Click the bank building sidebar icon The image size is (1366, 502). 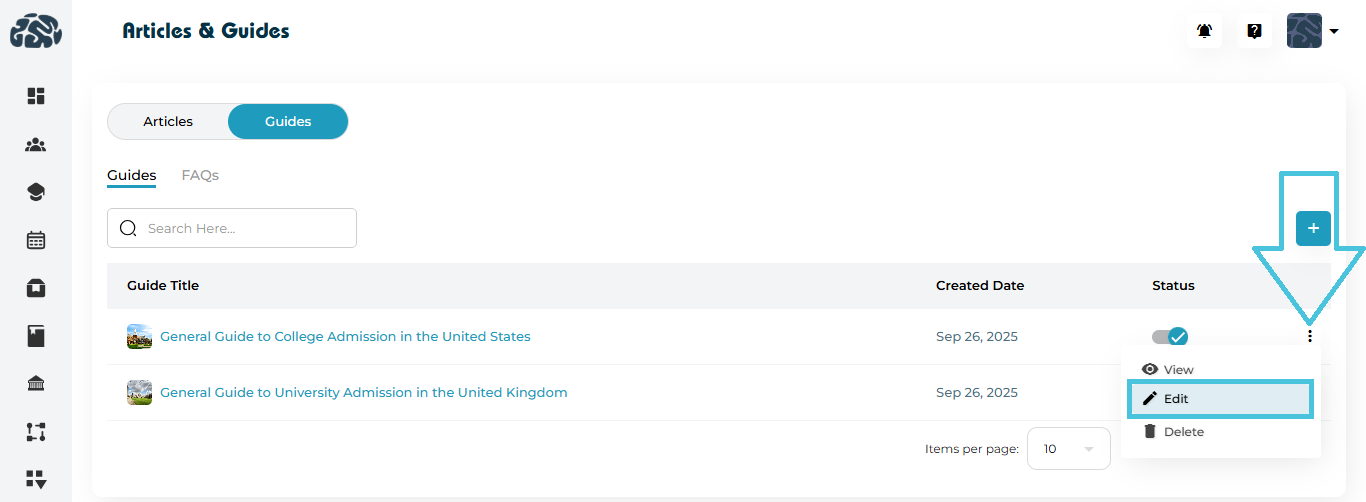[x=36, y=384]
